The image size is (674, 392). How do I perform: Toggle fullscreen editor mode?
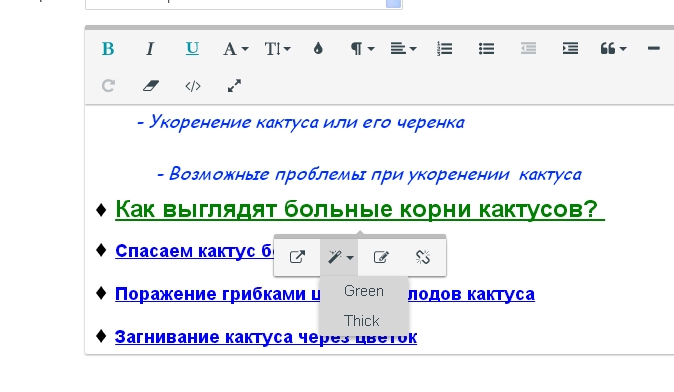[x=234, y=86]
